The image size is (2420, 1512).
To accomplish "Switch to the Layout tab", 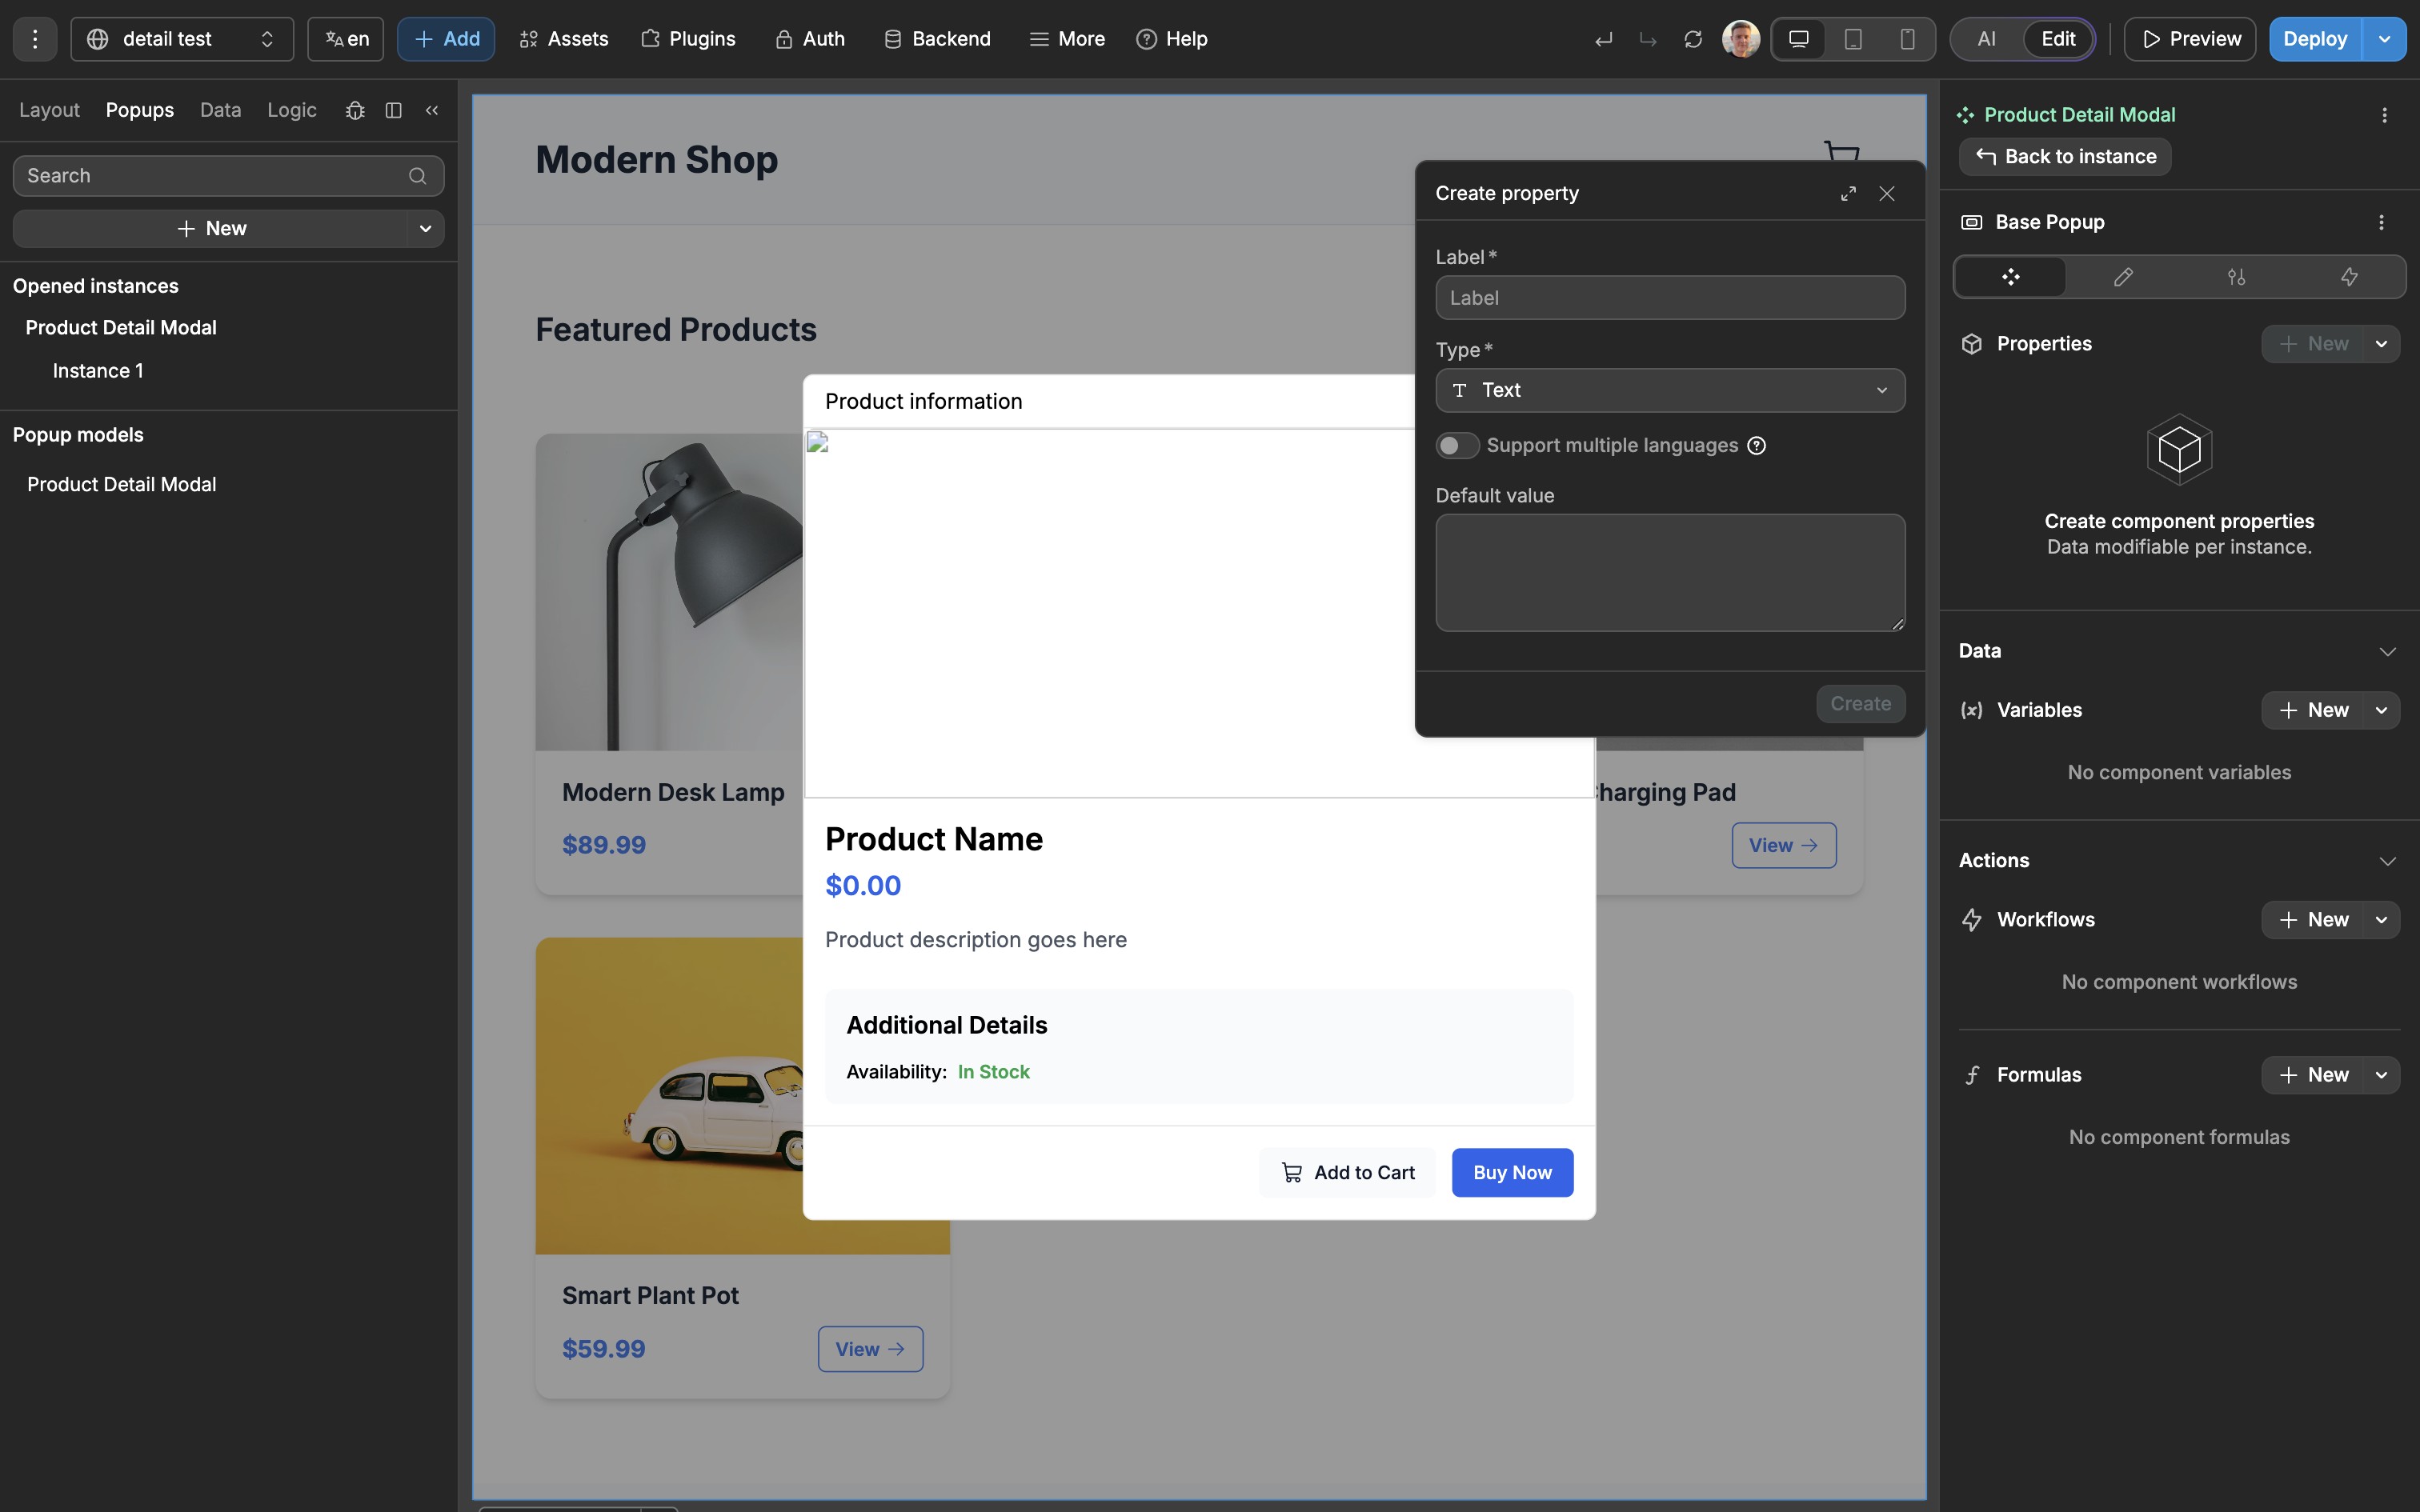I will pos(49,110).
